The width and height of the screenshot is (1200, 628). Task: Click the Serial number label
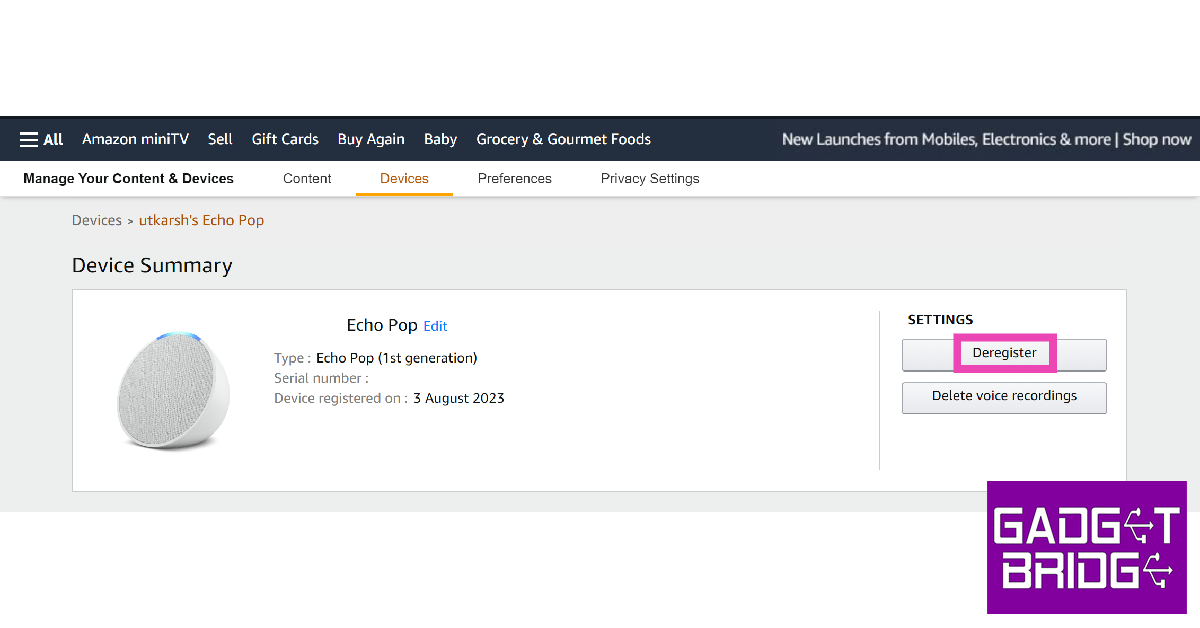321,378
